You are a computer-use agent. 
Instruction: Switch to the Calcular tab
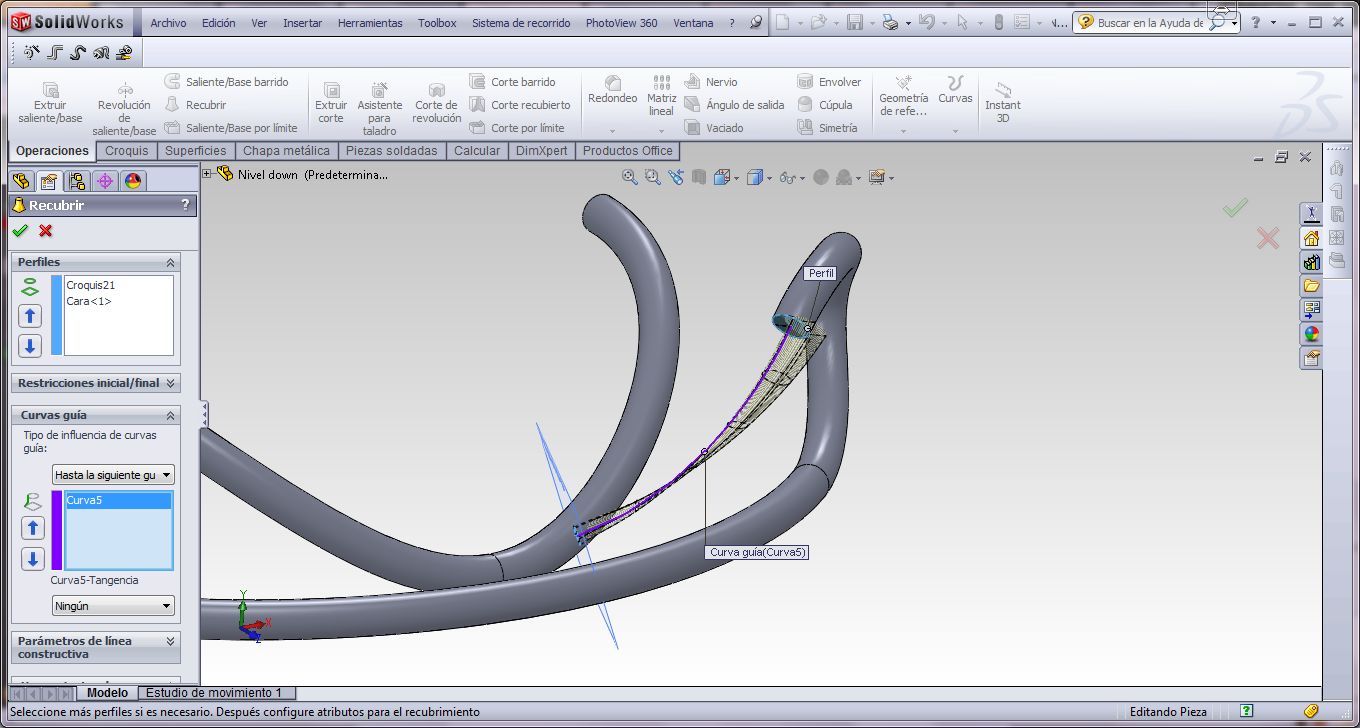[477, 151]
